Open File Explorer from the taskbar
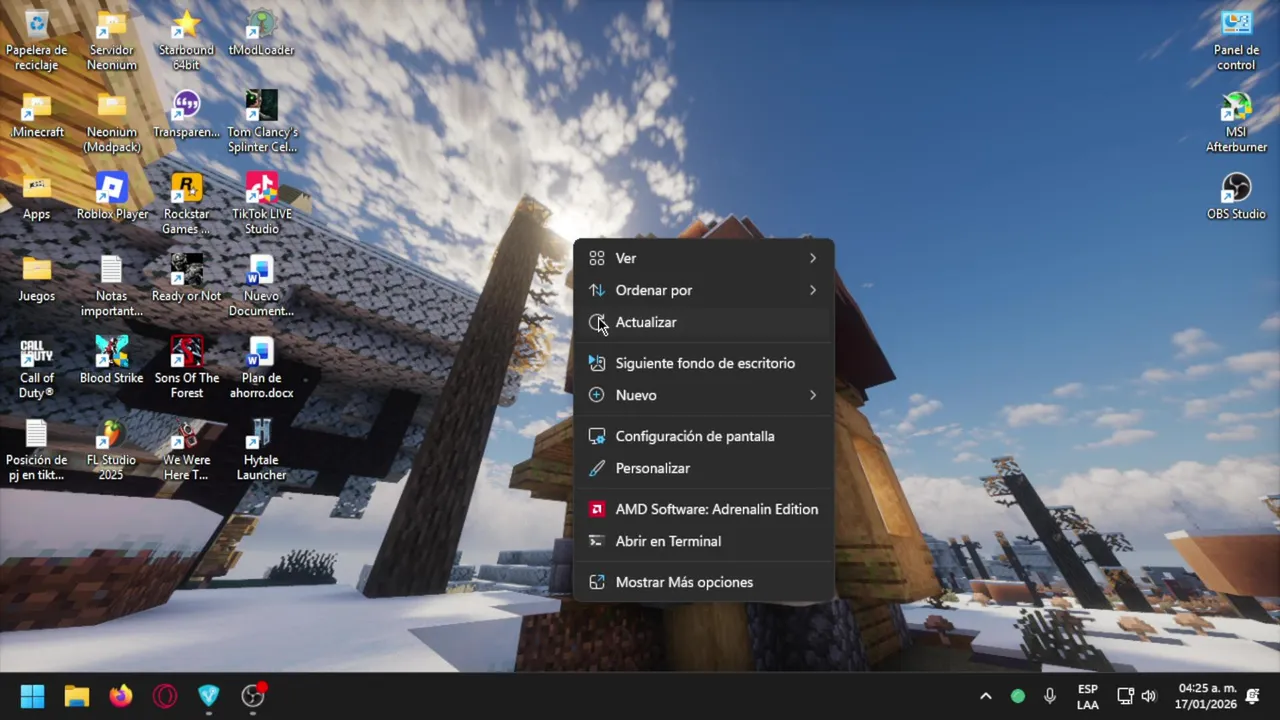Screen dimensions: 1280x720 77,696
